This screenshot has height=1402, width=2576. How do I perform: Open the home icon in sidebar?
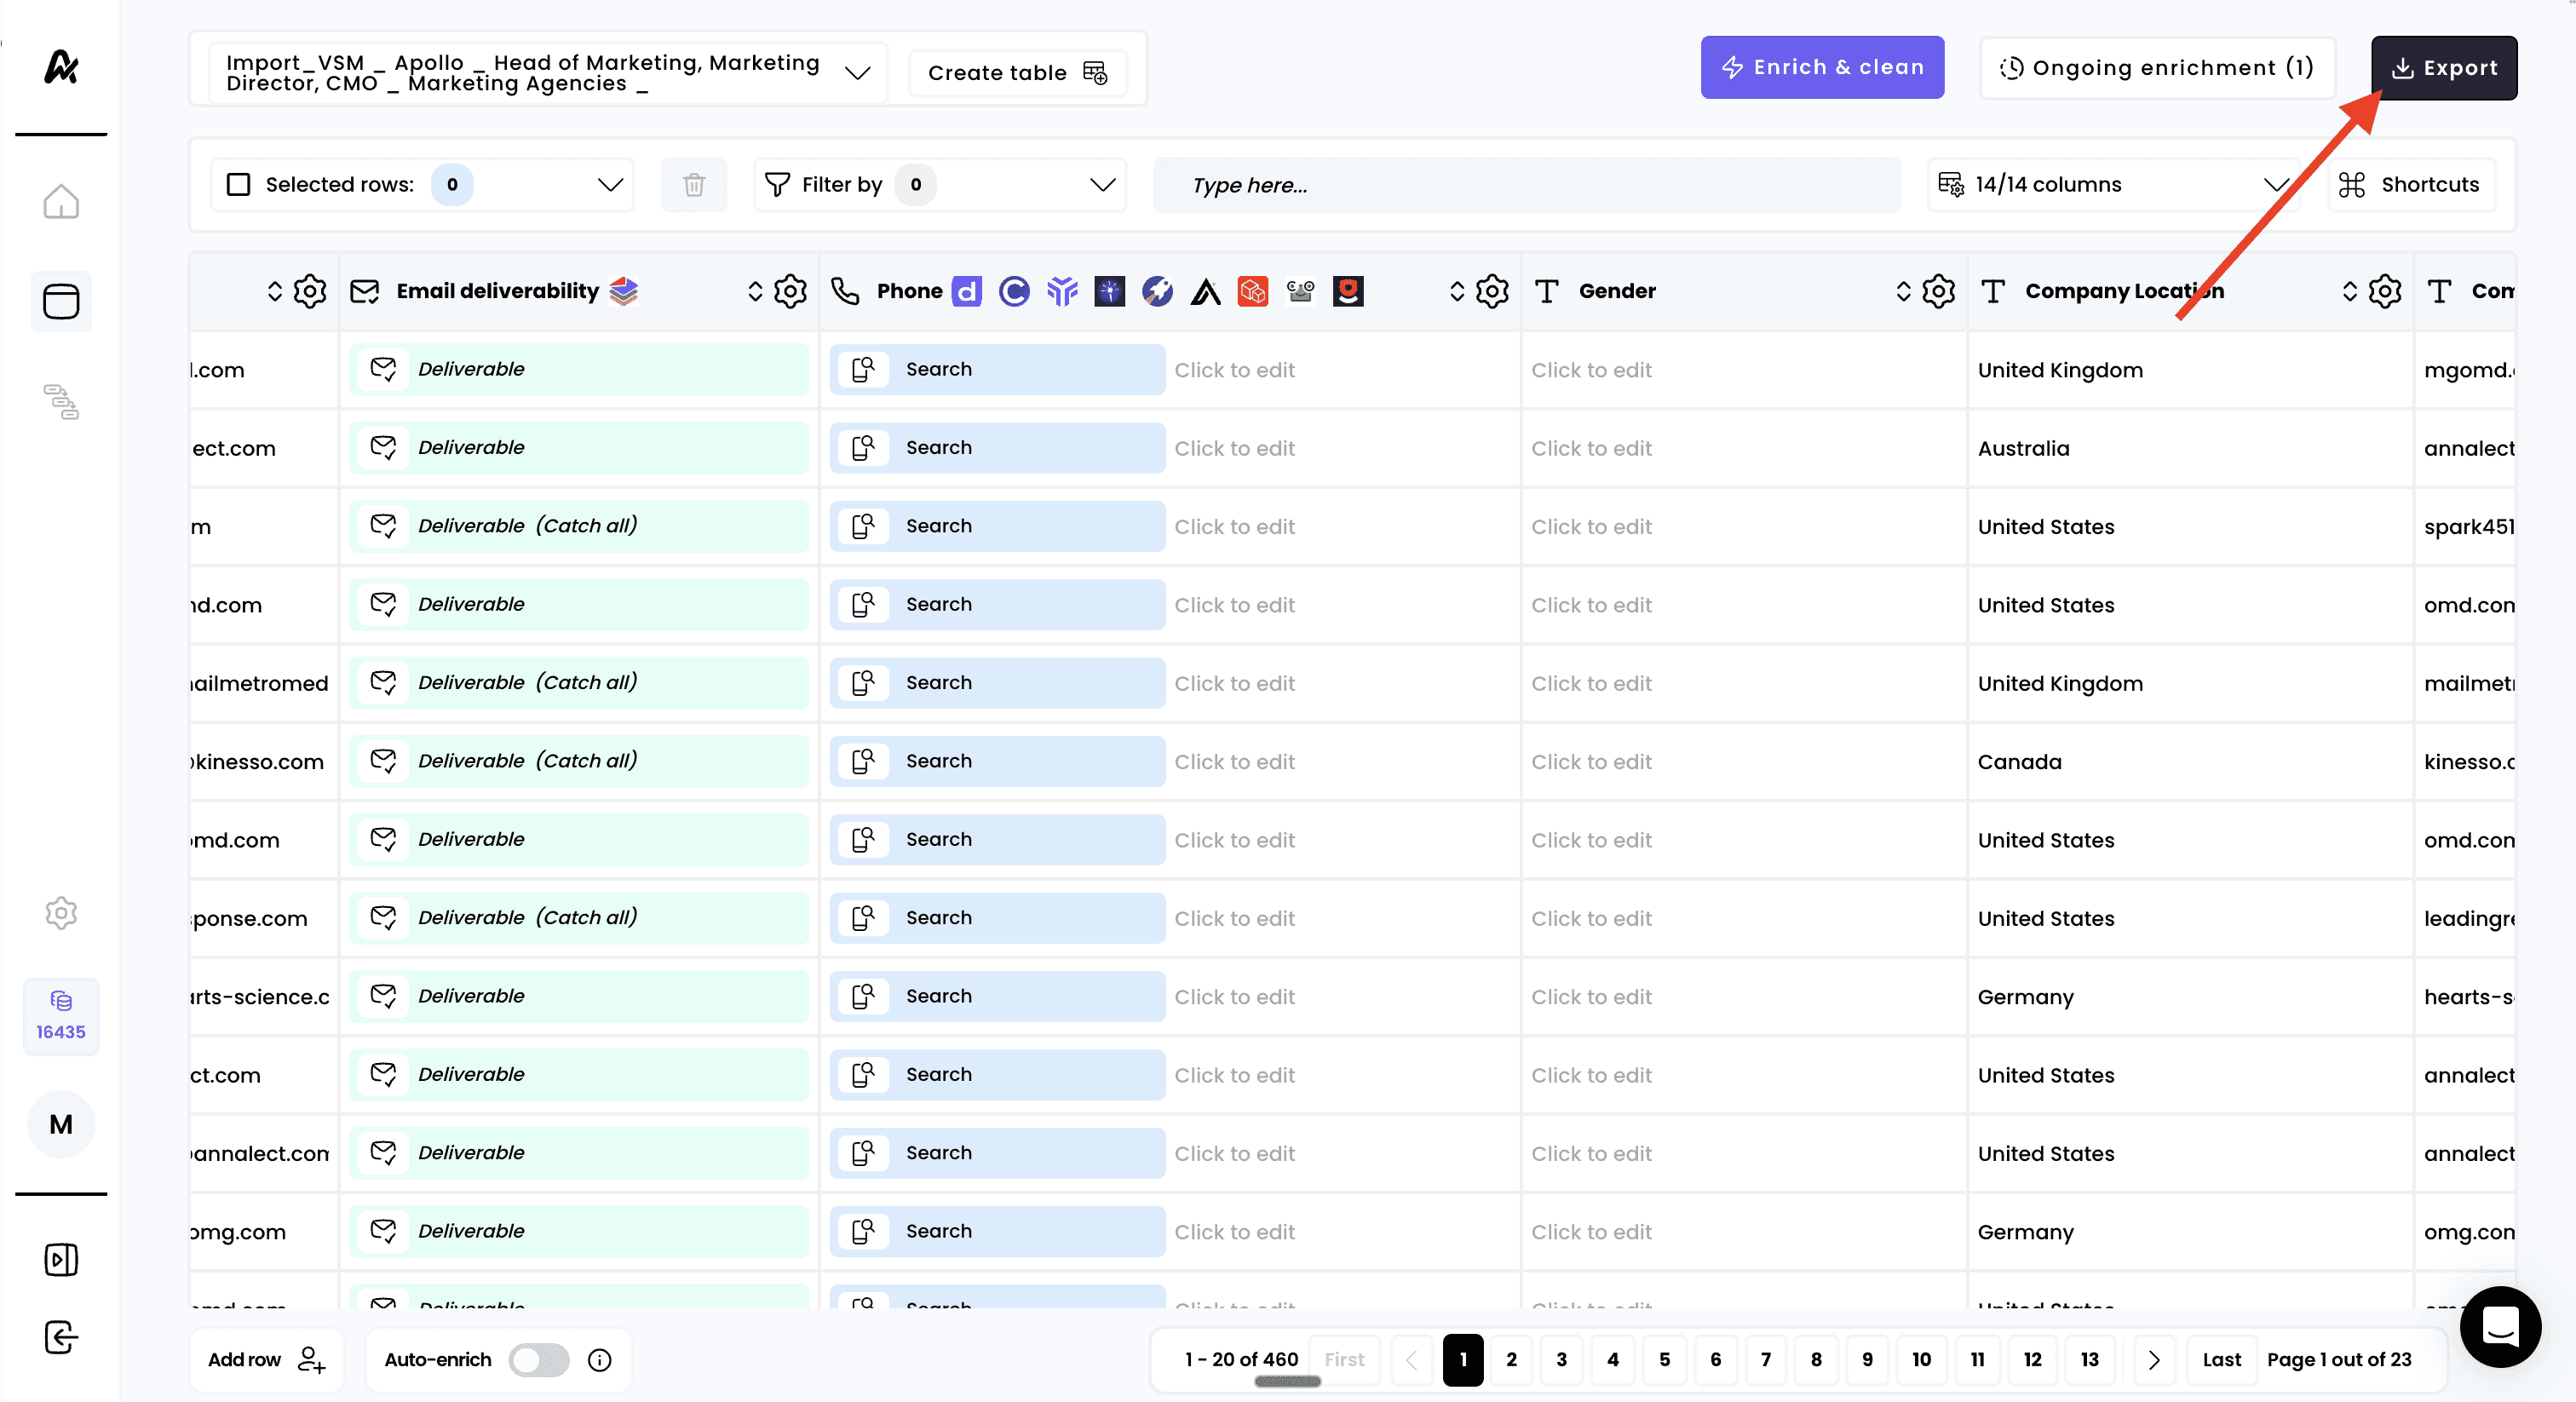click(x=61, y=202)
